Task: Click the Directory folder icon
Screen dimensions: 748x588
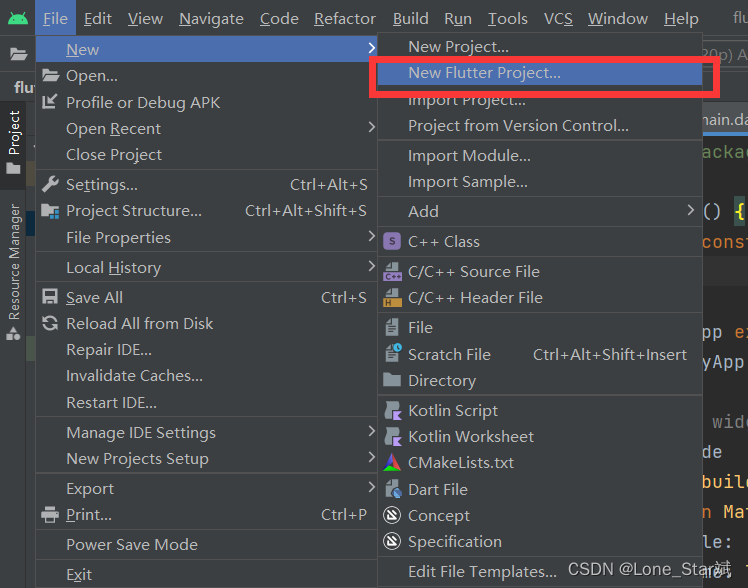Action: (x=392, y=380)
